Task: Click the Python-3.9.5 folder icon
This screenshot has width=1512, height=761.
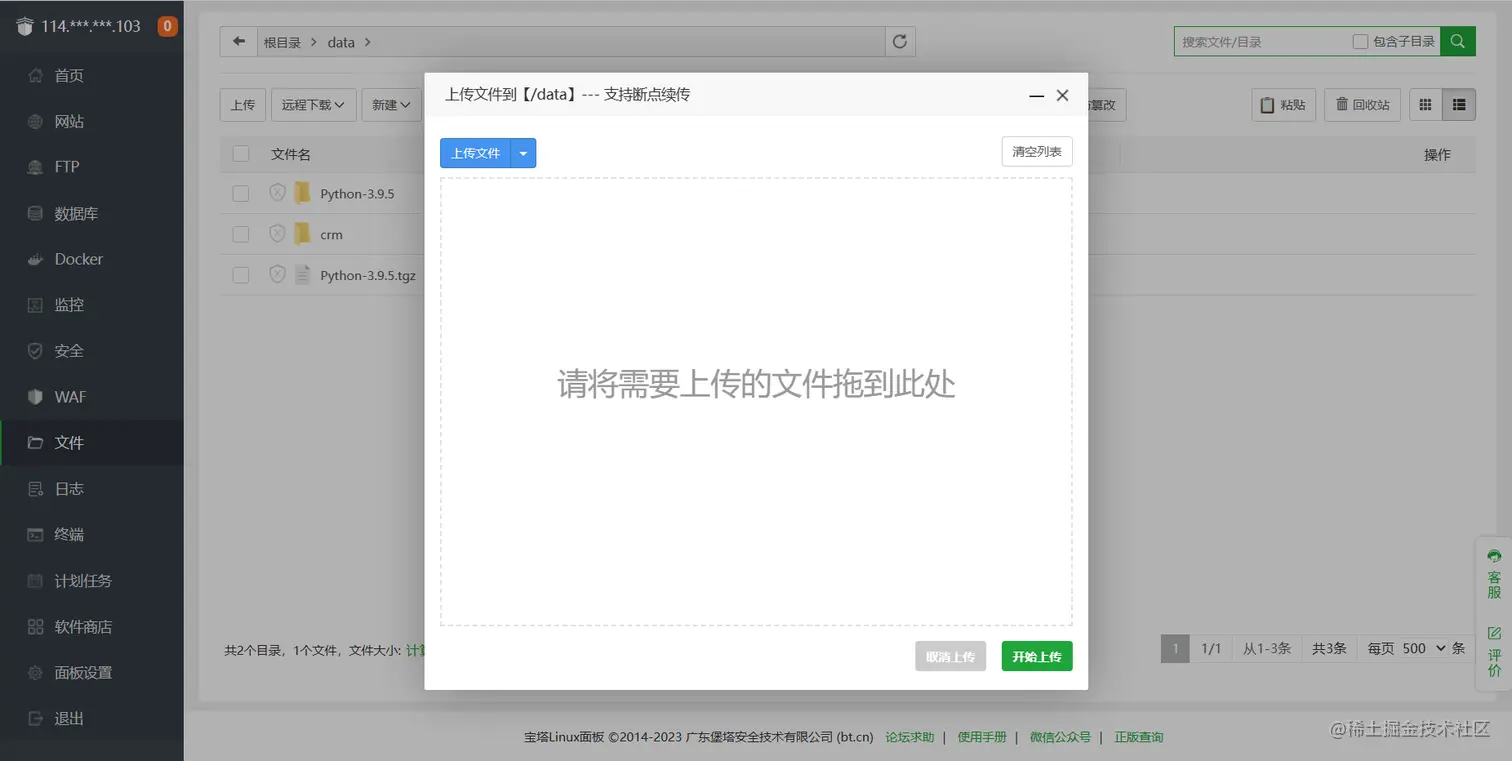Action: coord(302,193)
